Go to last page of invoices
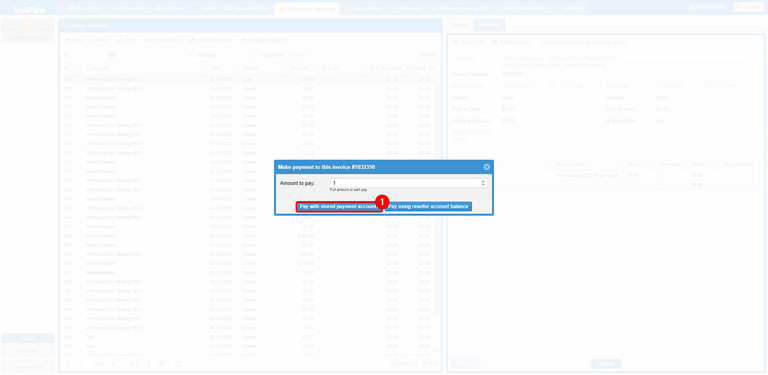The width and height of the screenshot is (768, 375). [162, 363]
